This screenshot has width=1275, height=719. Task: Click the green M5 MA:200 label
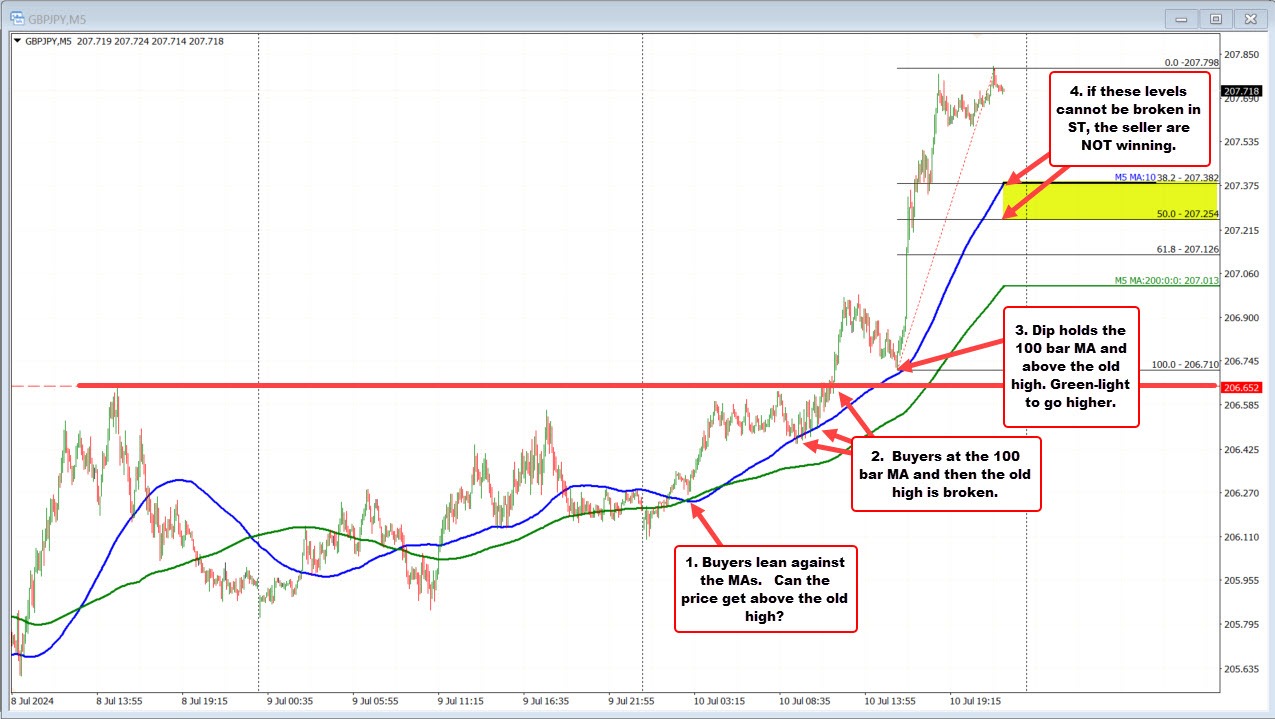tap(1165, 281)
